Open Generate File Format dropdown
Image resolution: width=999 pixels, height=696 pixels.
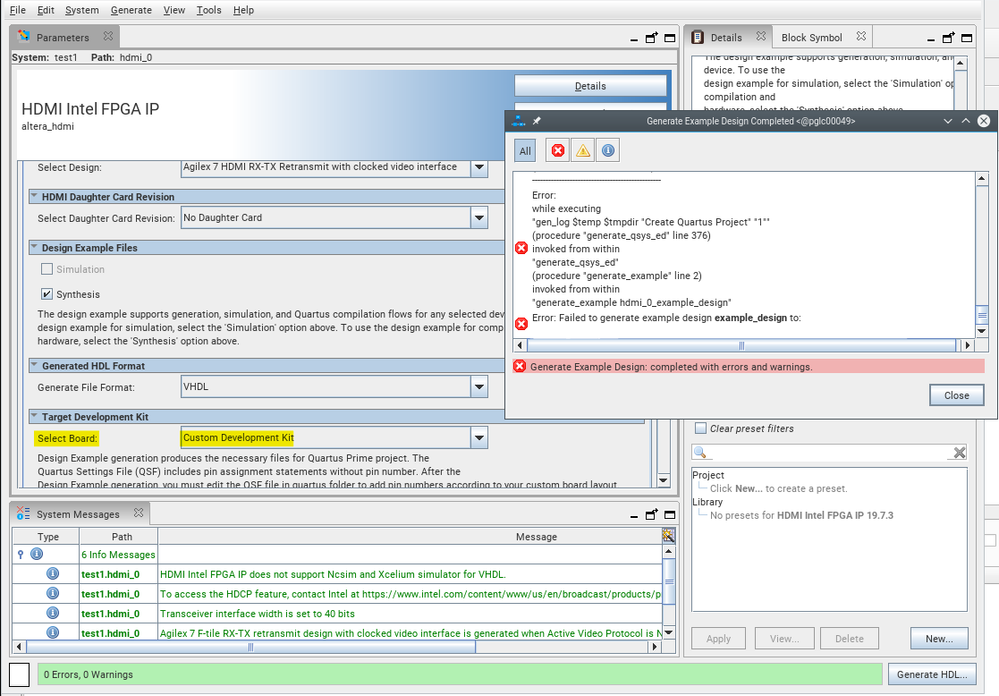click(x=479, y=387)
